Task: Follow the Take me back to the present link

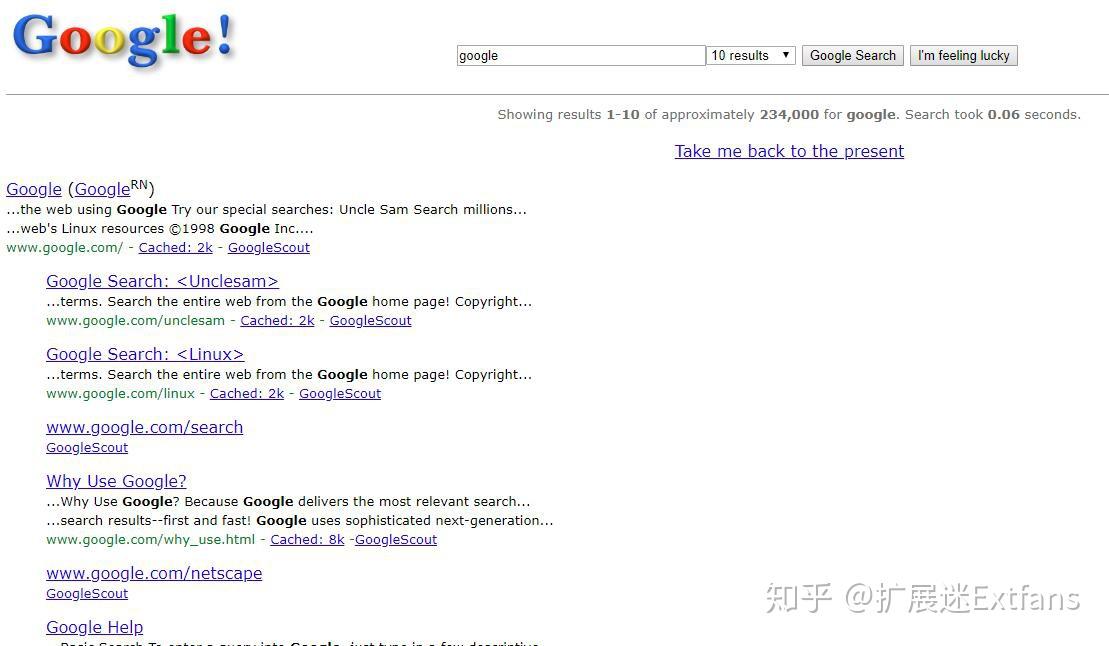Action: tap(789, 151)
